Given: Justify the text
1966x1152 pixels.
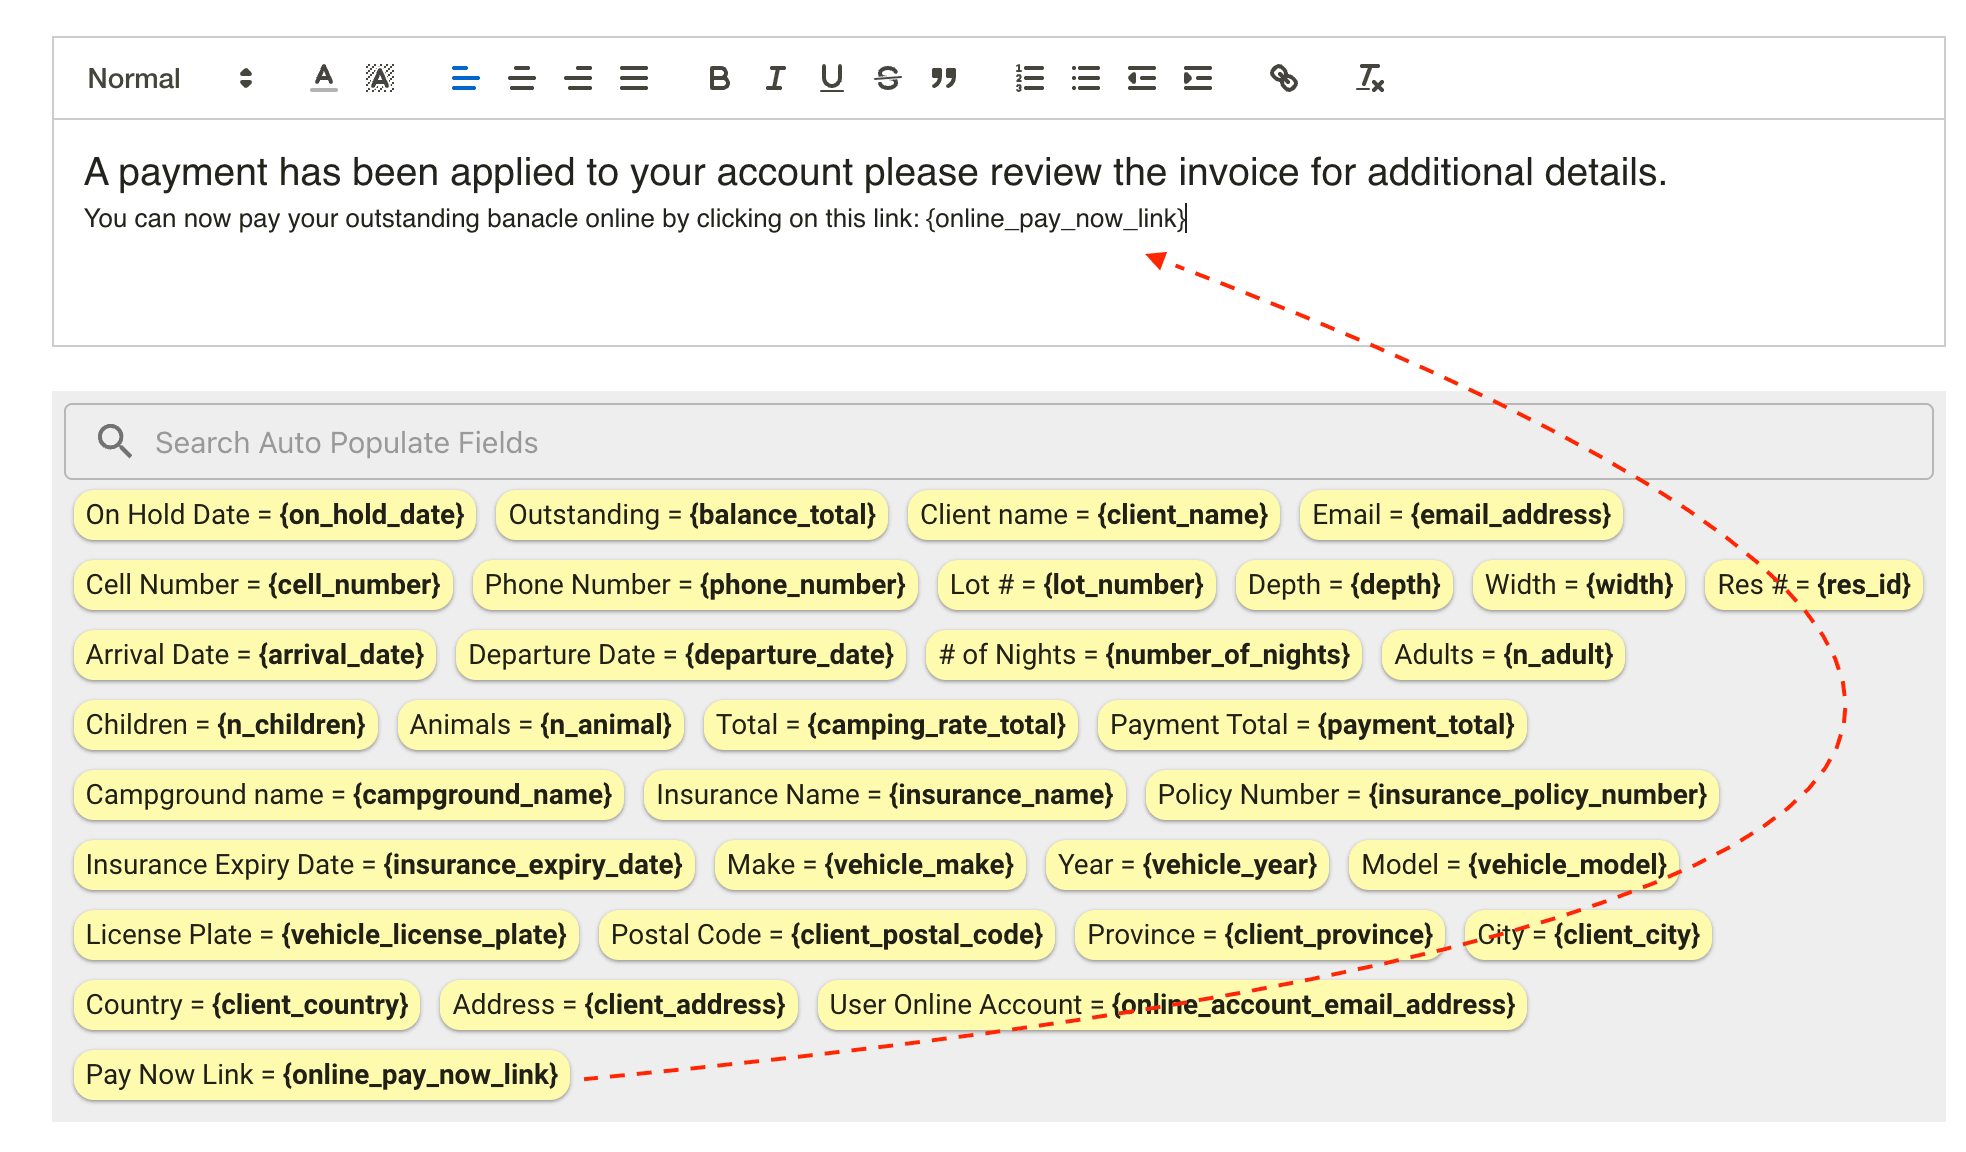Looking at the screenshot, I should click(x=634, y=78).
